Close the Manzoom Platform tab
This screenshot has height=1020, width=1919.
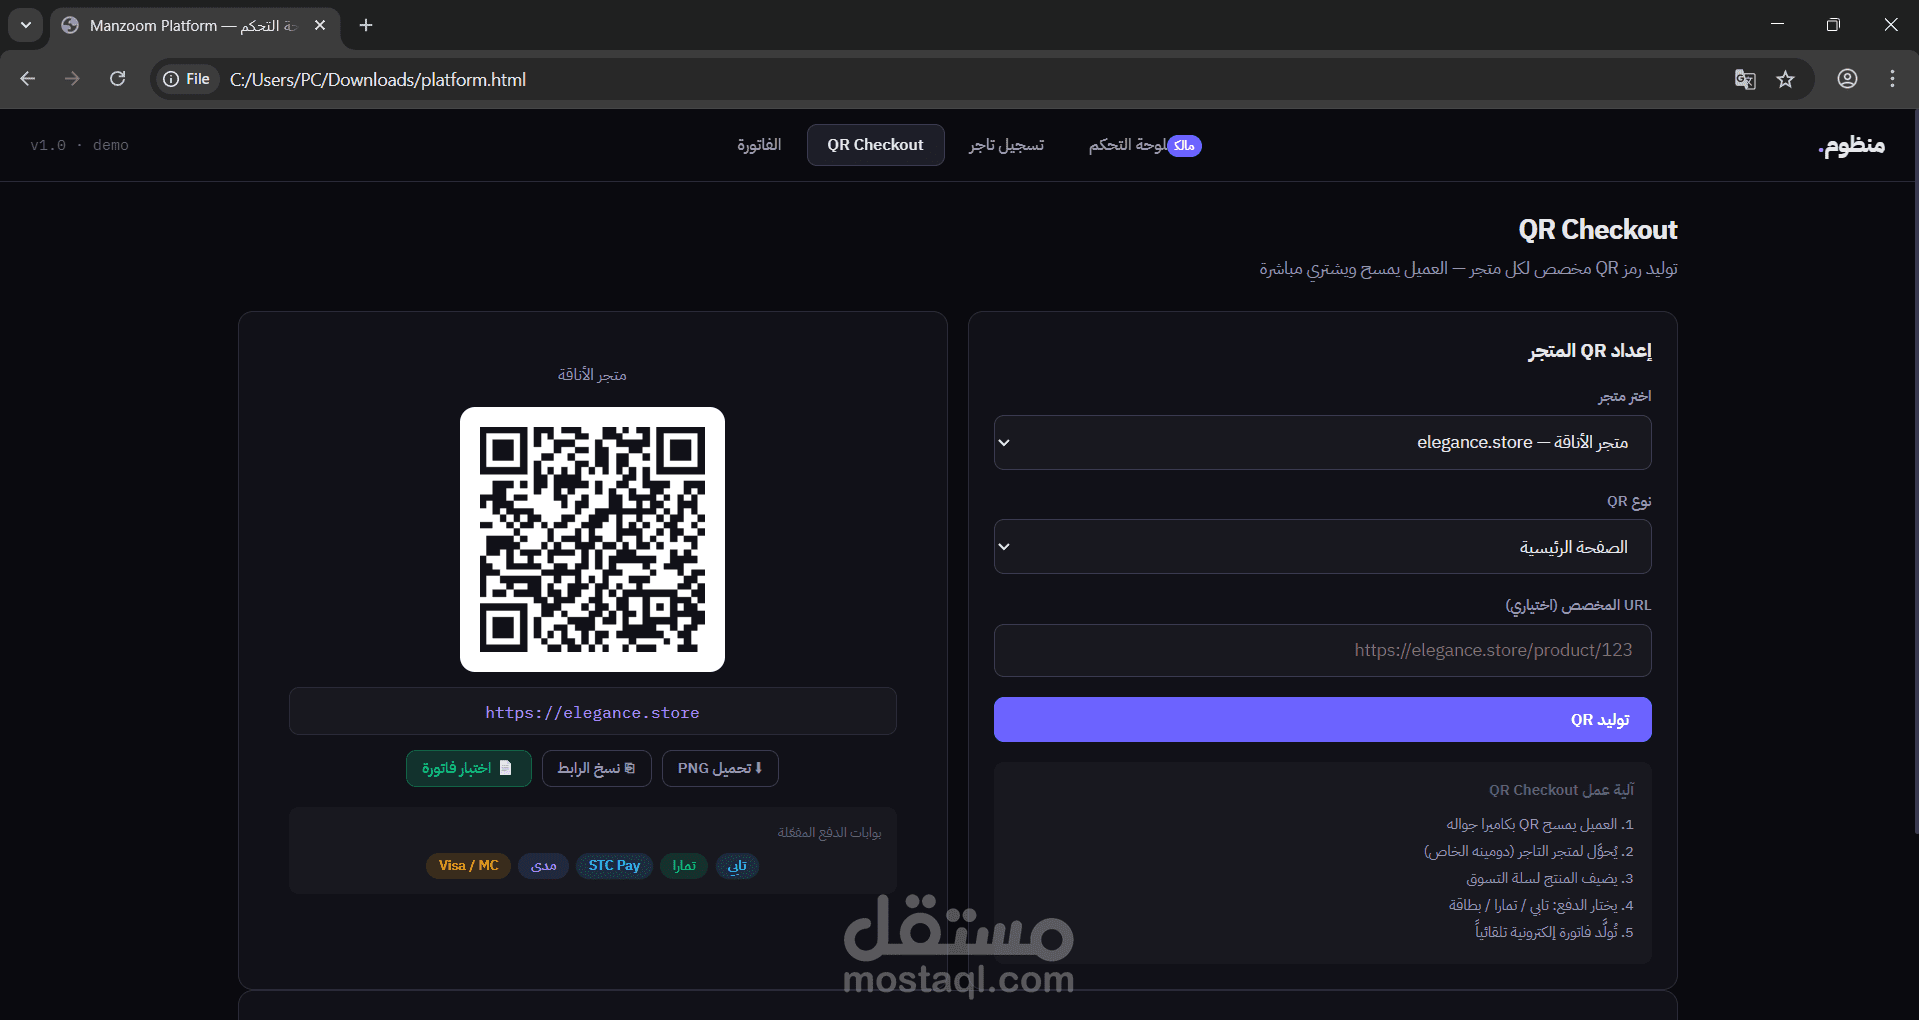tap(320, 25)
